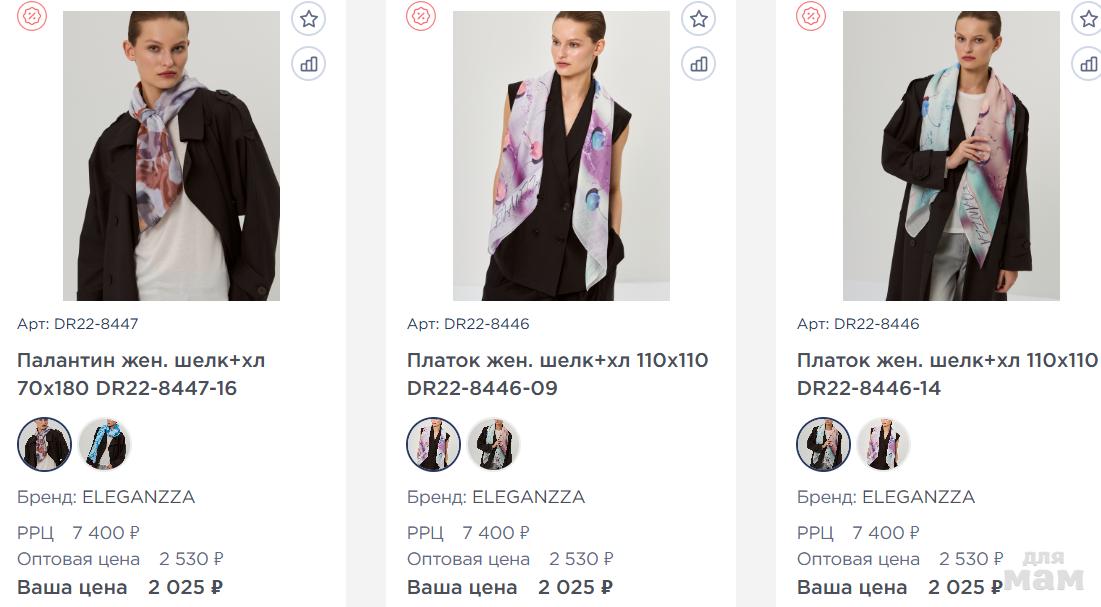Open title link Палантин жен. шелк+хл 70x180
1101x607 pixels.
pos(141,374)
